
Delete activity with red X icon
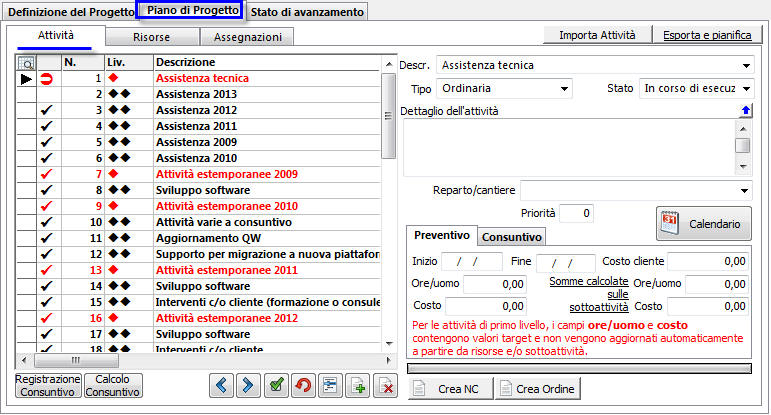(384, 387)
